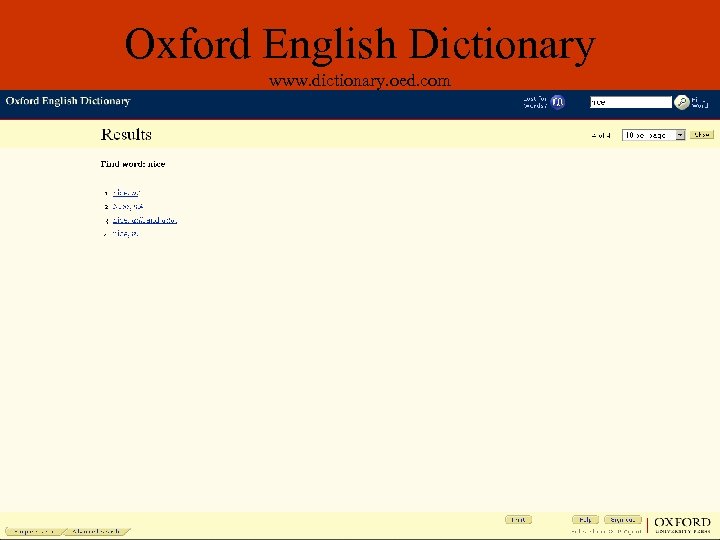This screenshot has width=720, height=540.
Task: Open the Advanced search tab
Action: click(96, 531)
